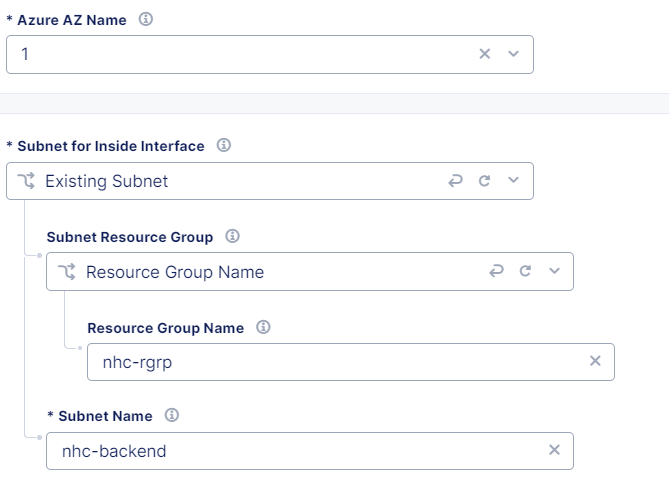Clear the nhc-rgrp resource group value
Viewport: 669px width, 484px height.
595,361
